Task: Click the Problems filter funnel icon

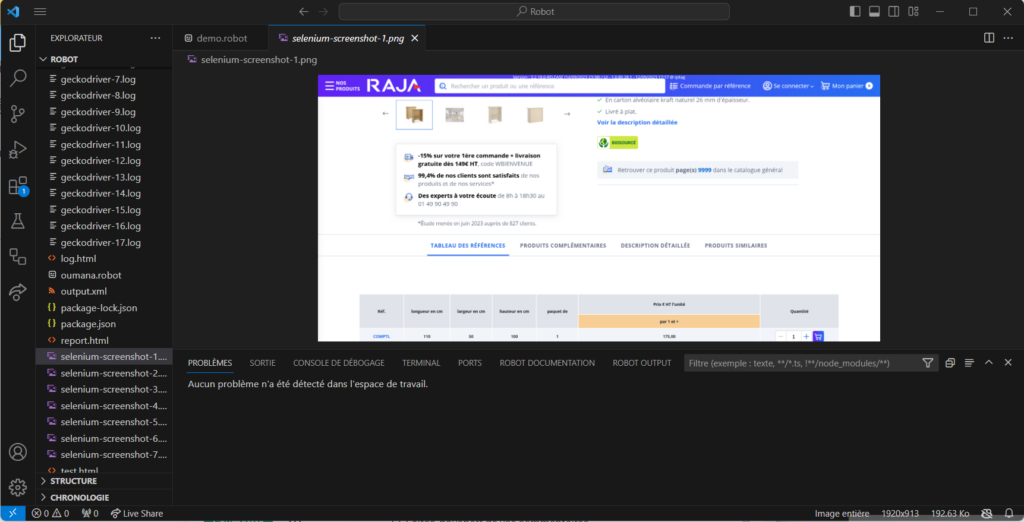Action: pos(927,363)
